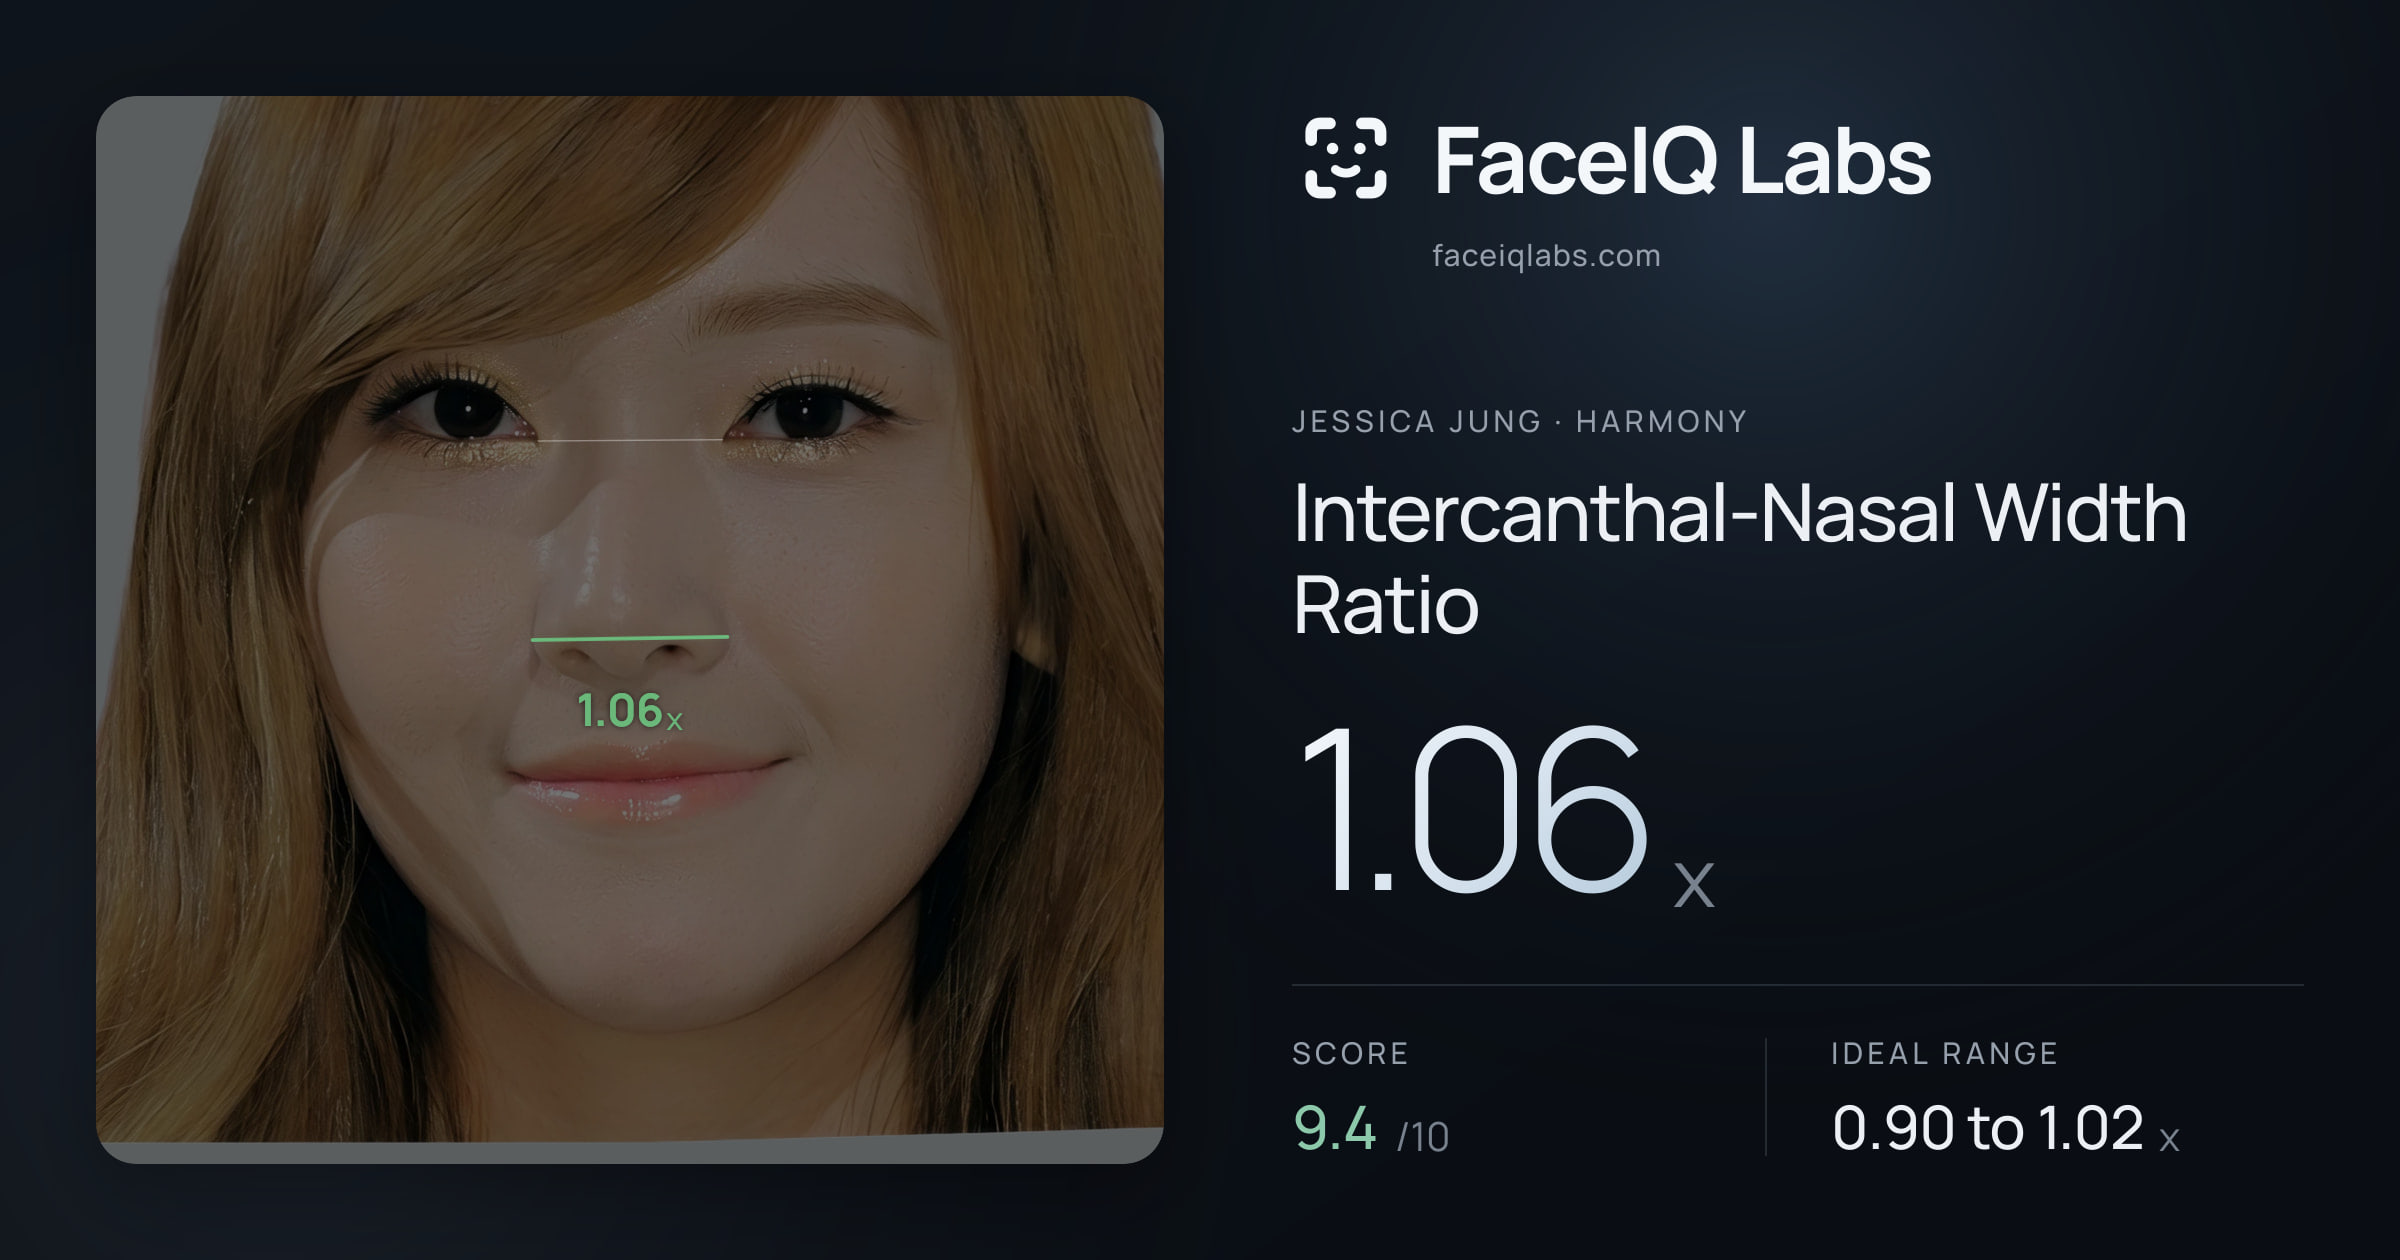Viewport: 2400px width, 1260px height.
Task: Click the 'JESSICA JUNG · HARMONY' label
Action: [1519, 422]
